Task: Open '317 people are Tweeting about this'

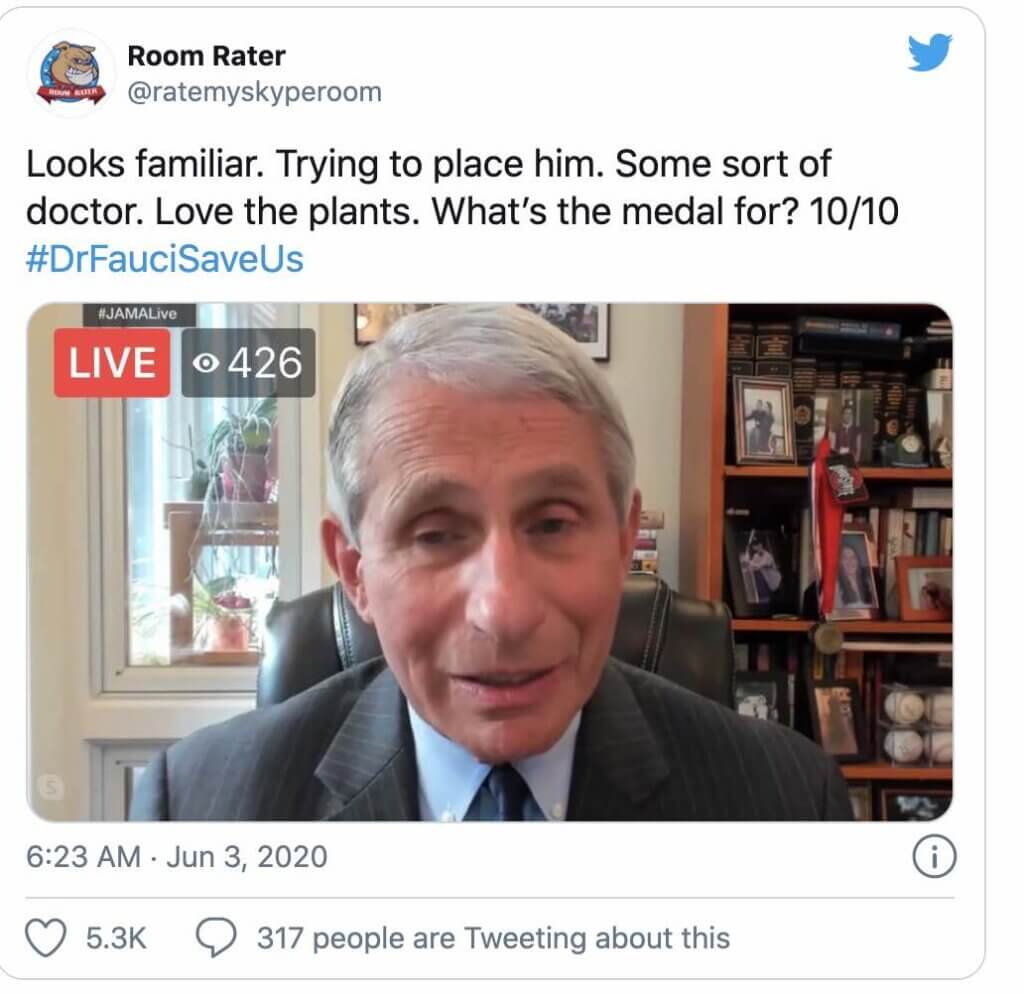Action: point(494,938)
